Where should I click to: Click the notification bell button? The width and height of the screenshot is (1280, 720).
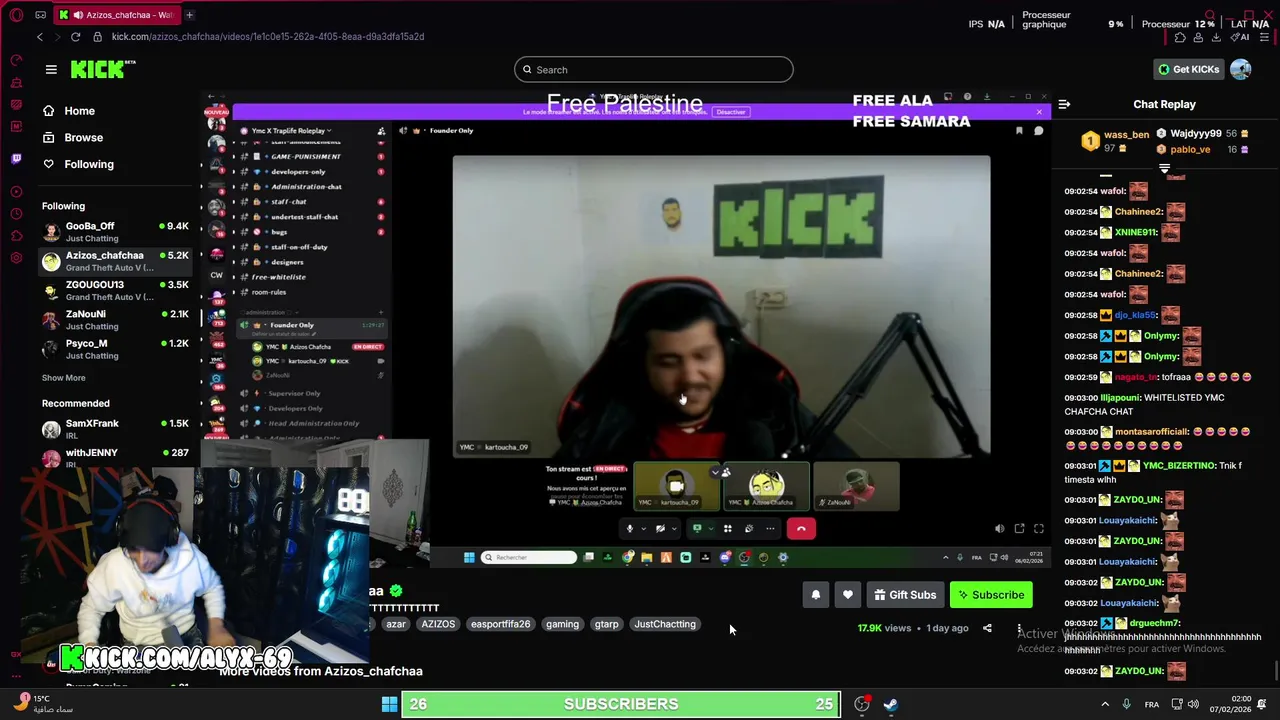click(x=815, y=595)
